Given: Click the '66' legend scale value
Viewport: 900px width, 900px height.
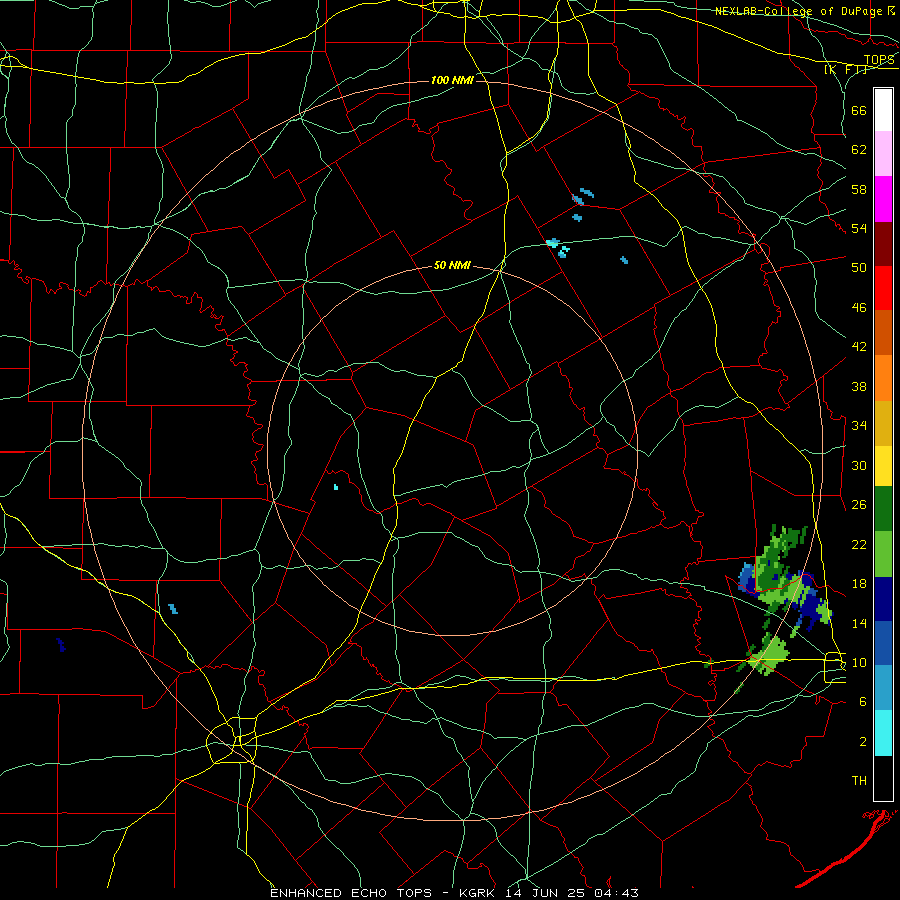Looking at the screenshot, I should point(859,110).
